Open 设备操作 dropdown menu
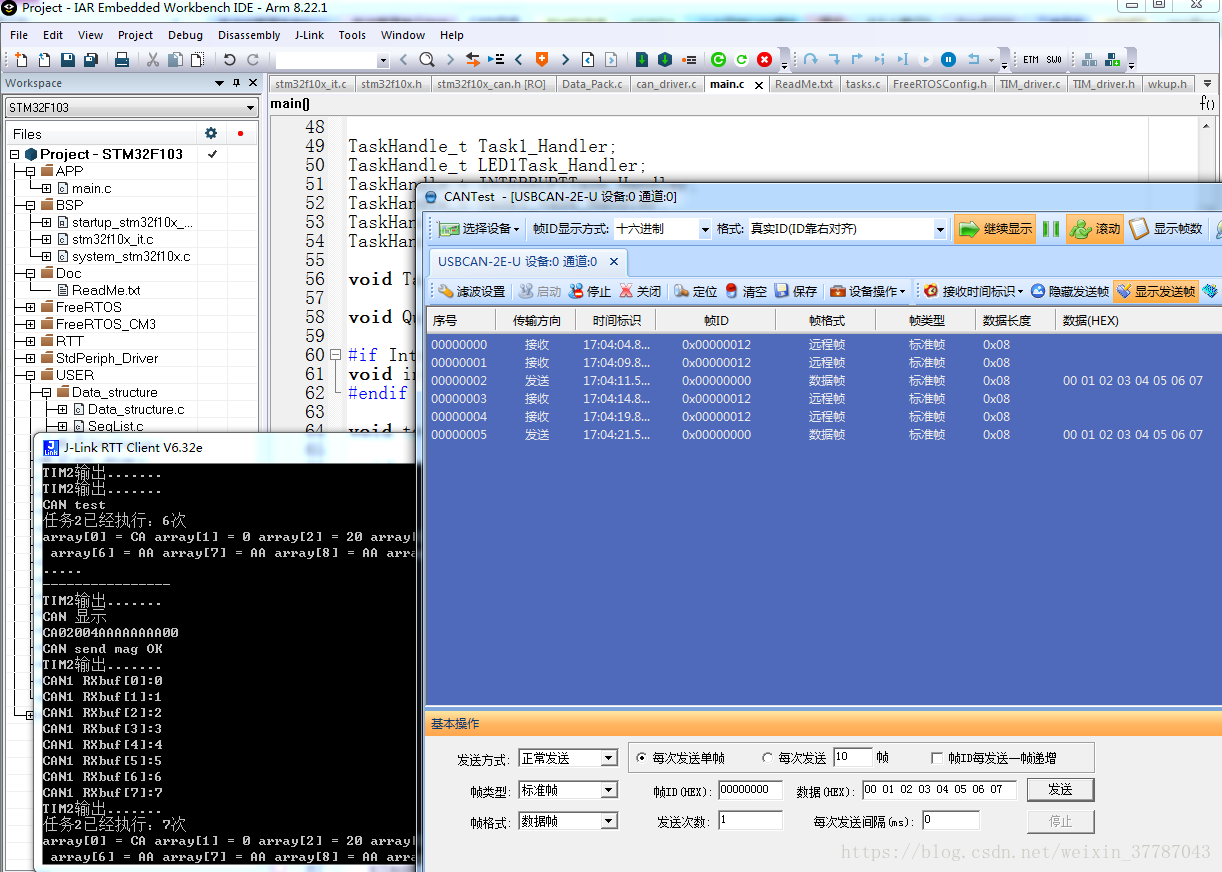The height and width of the screenshot is (872, 1222). pos(867,291)
